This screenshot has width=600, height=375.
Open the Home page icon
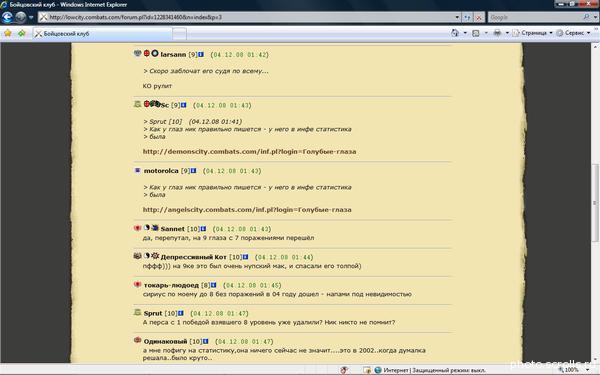(455, 33)
